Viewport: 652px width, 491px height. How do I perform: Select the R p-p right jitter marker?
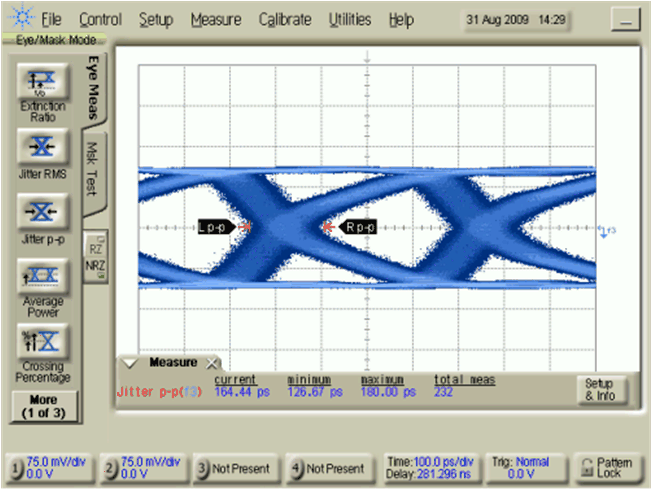(x=358, y=227)
